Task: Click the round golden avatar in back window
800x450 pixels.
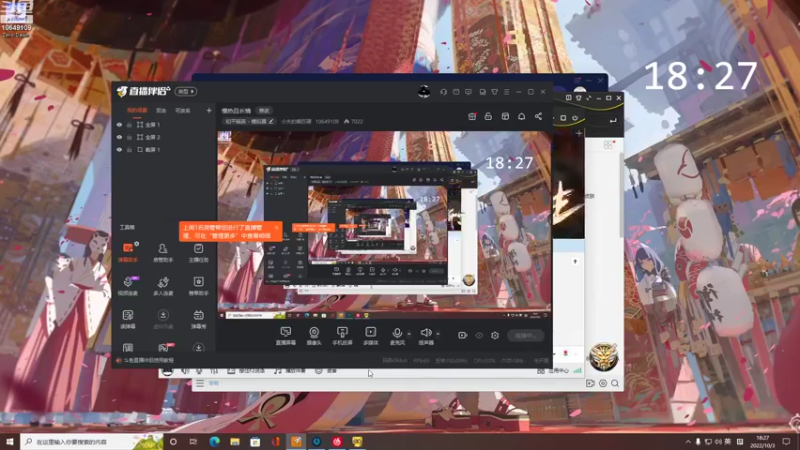Action: [604, 356]
